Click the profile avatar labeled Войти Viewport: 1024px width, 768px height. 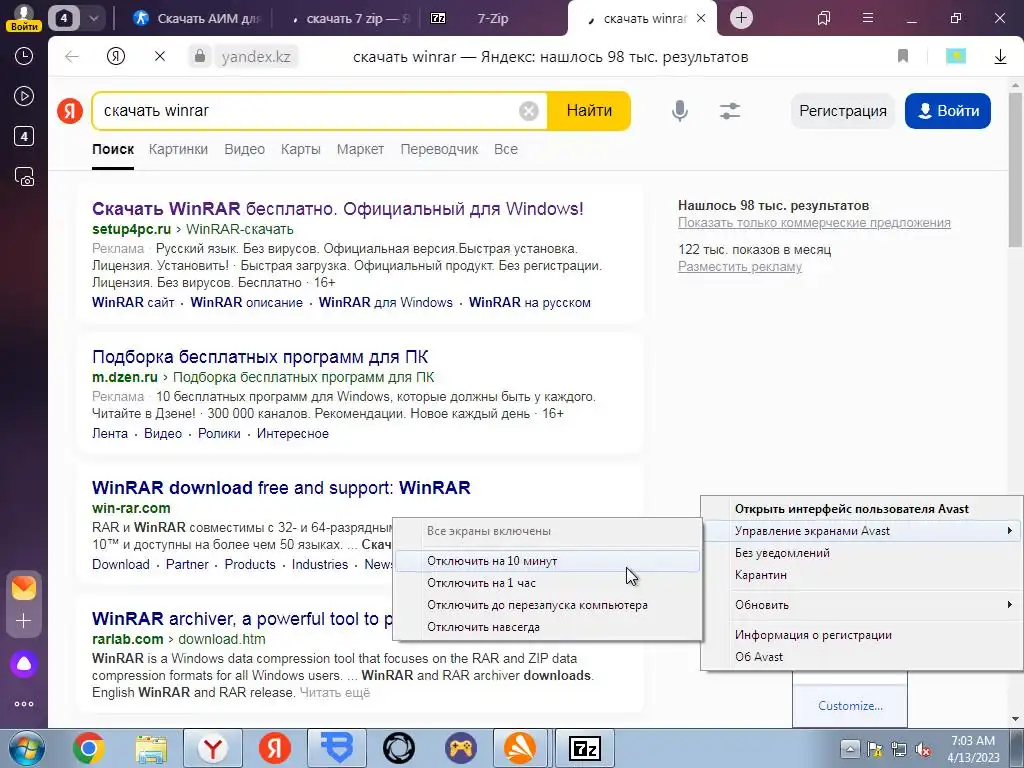click(x=24, y=18)
